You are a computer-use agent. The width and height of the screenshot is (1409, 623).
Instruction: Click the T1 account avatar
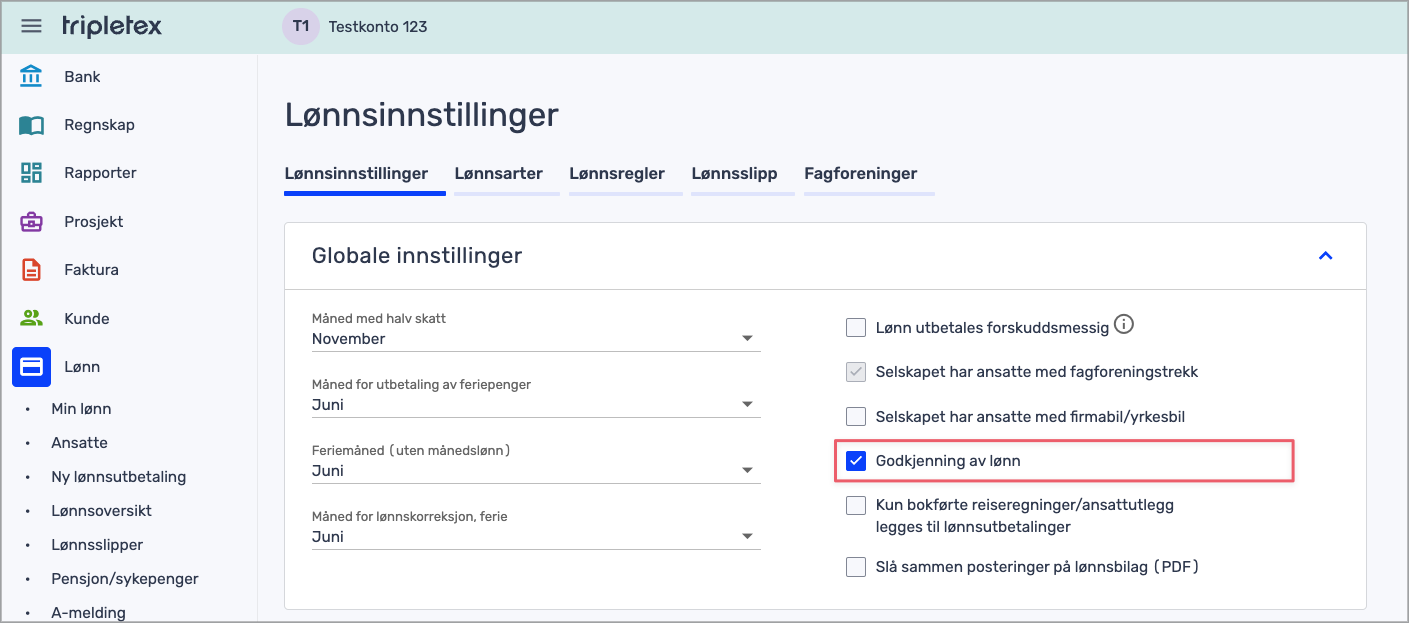[300, 26]
